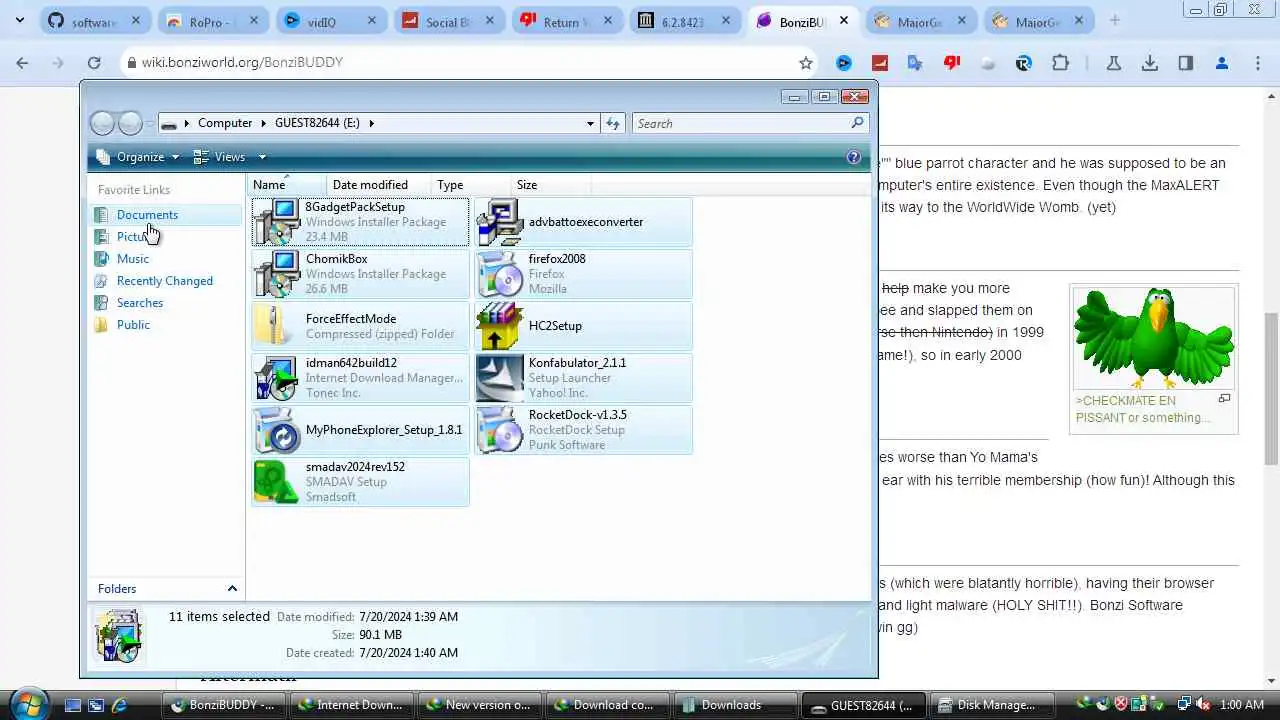1280x720 pixels.
Task: Select the ChomikBox installer icon
Action: click(x=276, y=274)
